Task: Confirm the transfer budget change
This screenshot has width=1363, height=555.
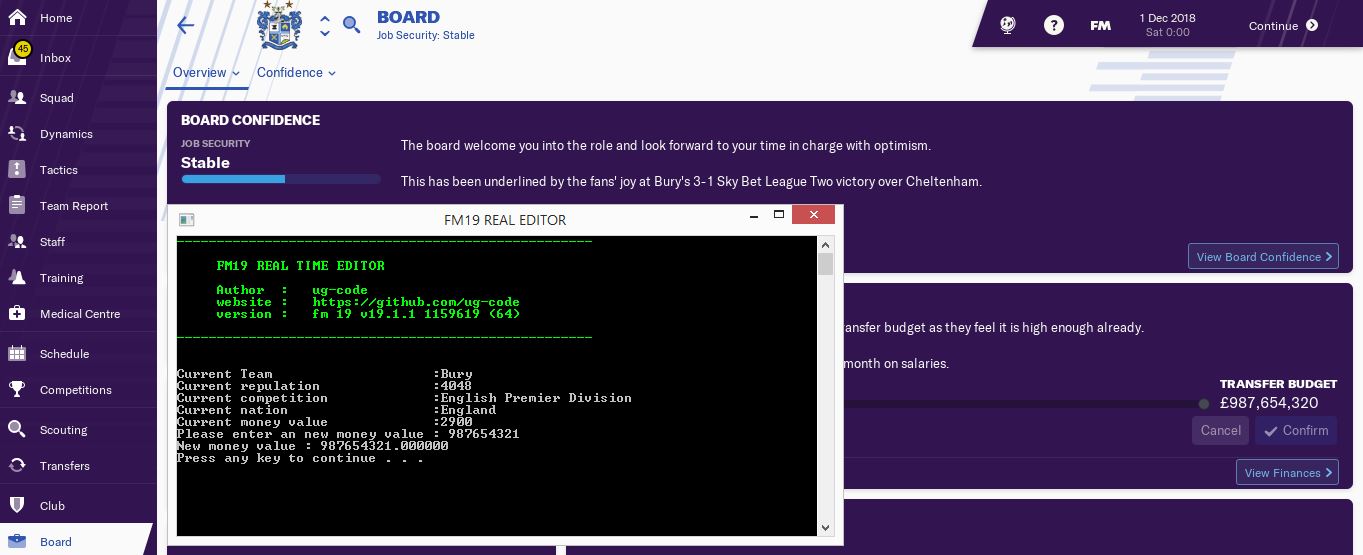Action: (x=1296, y=431)
